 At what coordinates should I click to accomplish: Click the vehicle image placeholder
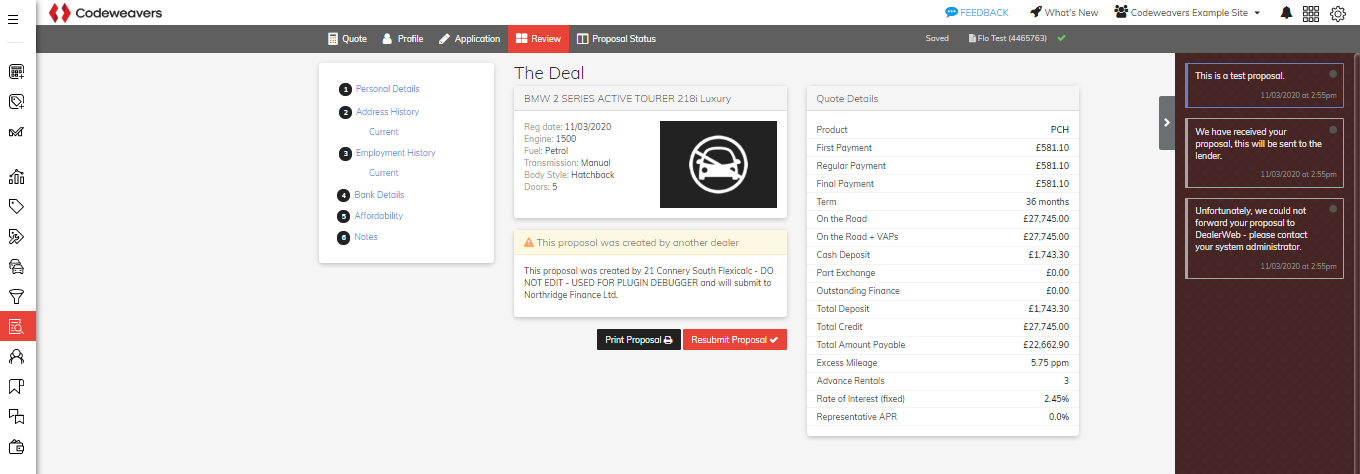coord(718,164)
